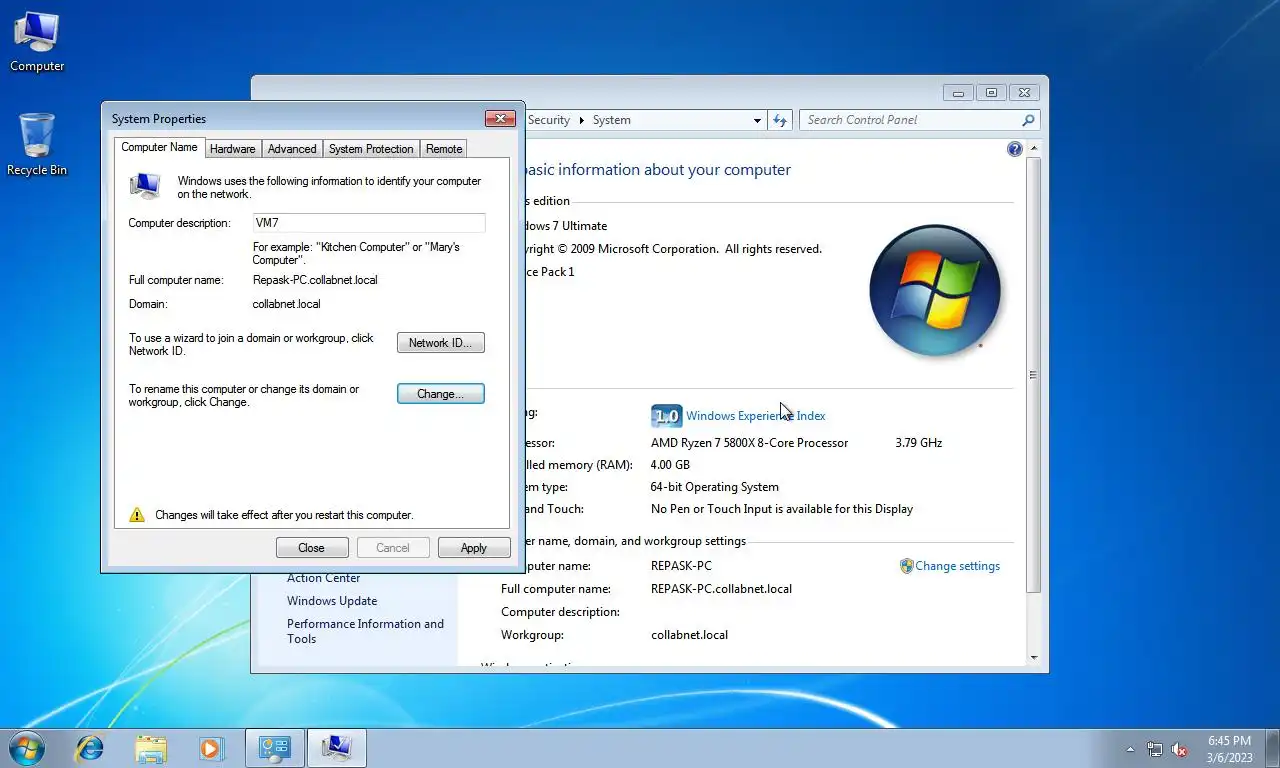Click the 1.0 Experience Index score badge
This screenshot has width=1280, height=768.
click(666, 416)
